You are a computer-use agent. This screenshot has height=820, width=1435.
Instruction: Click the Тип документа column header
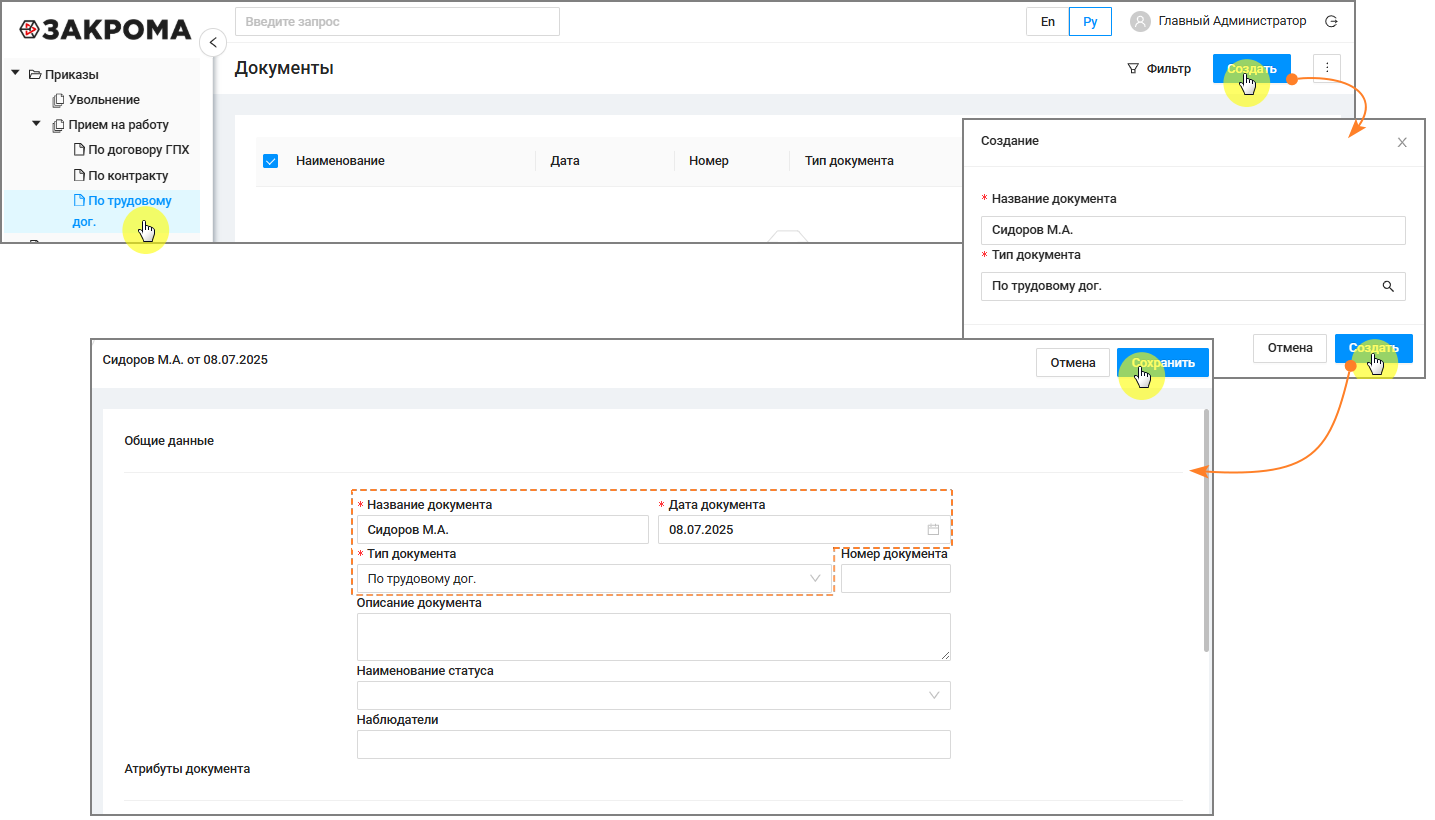[x=849, y=161]
